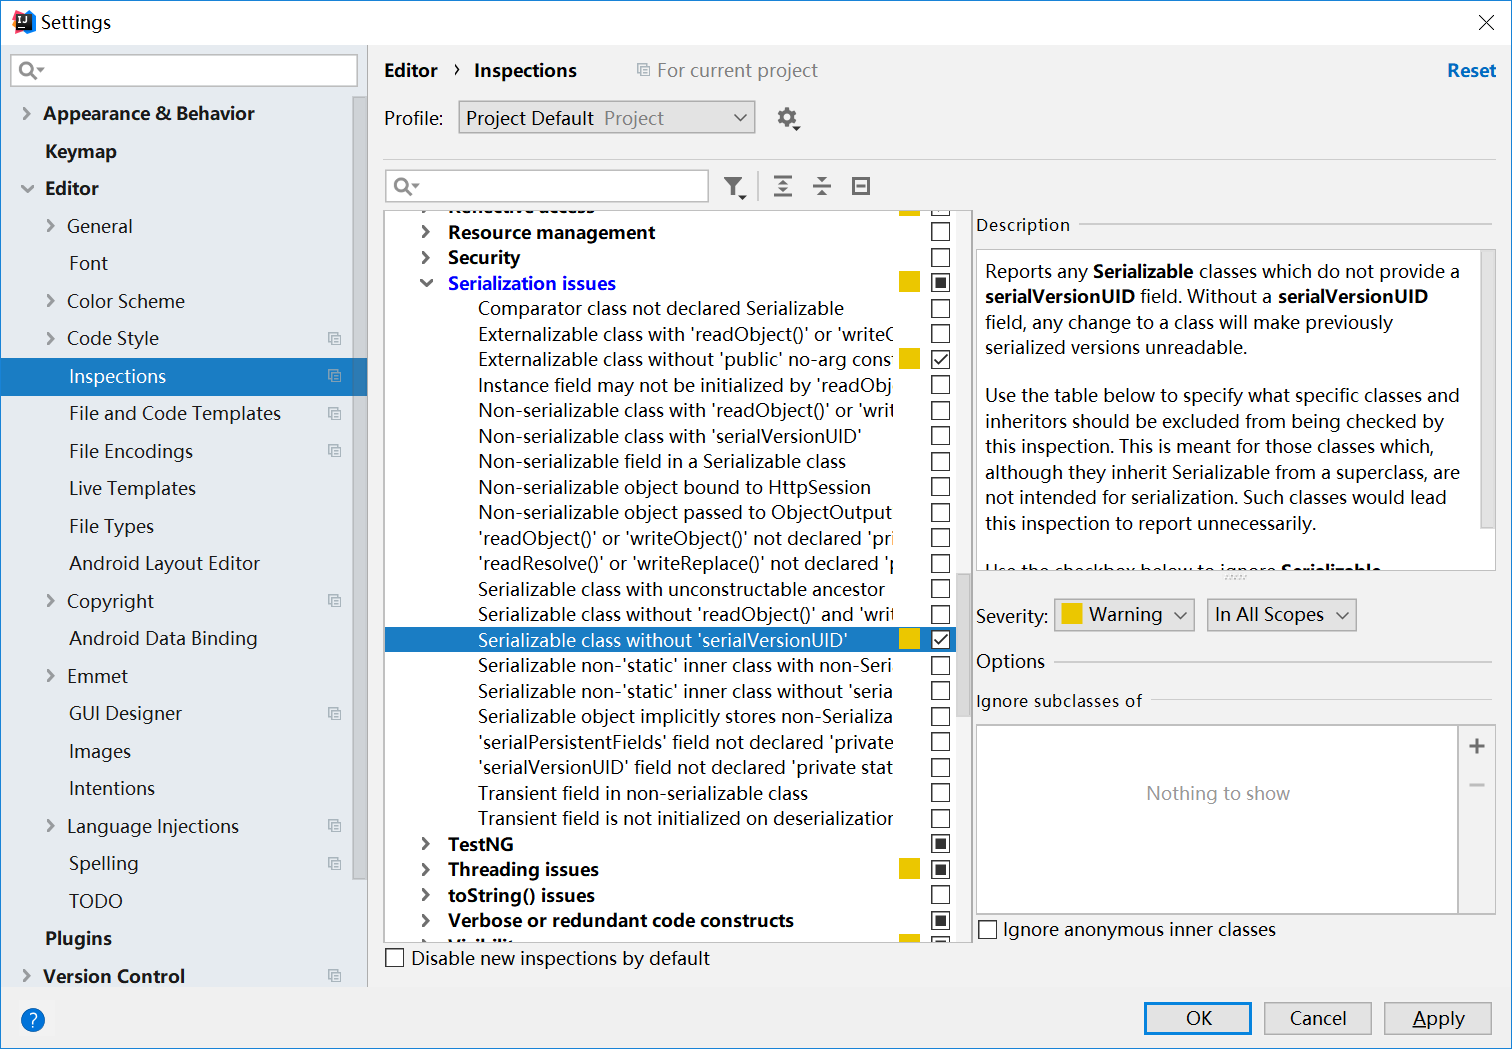Screen dimensions: 1512x1049
Task: Click the For current project copy icon
Action: (643, 70)
